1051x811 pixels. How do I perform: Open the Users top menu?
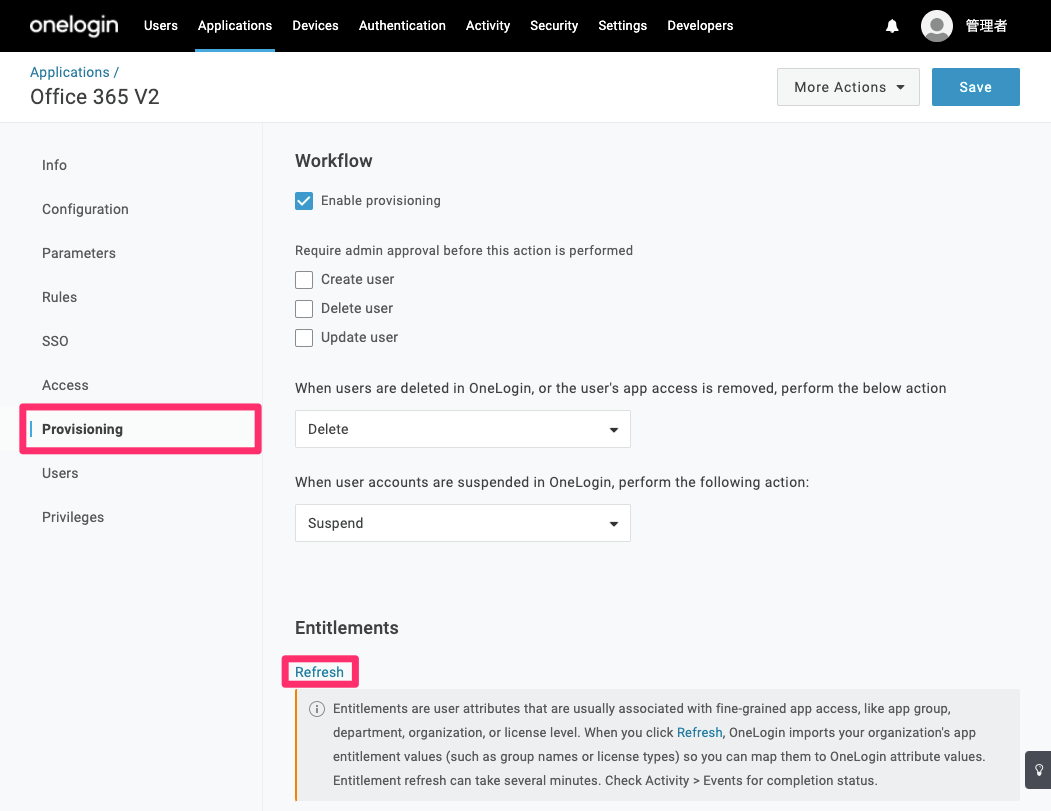pyautogui.click(x=161, y=25)
